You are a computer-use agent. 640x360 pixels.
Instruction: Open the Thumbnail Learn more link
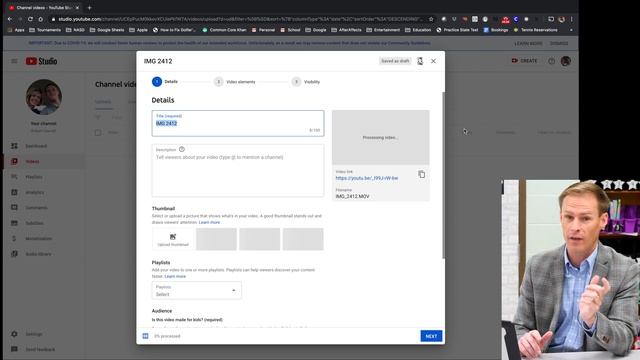coord(209,222)
